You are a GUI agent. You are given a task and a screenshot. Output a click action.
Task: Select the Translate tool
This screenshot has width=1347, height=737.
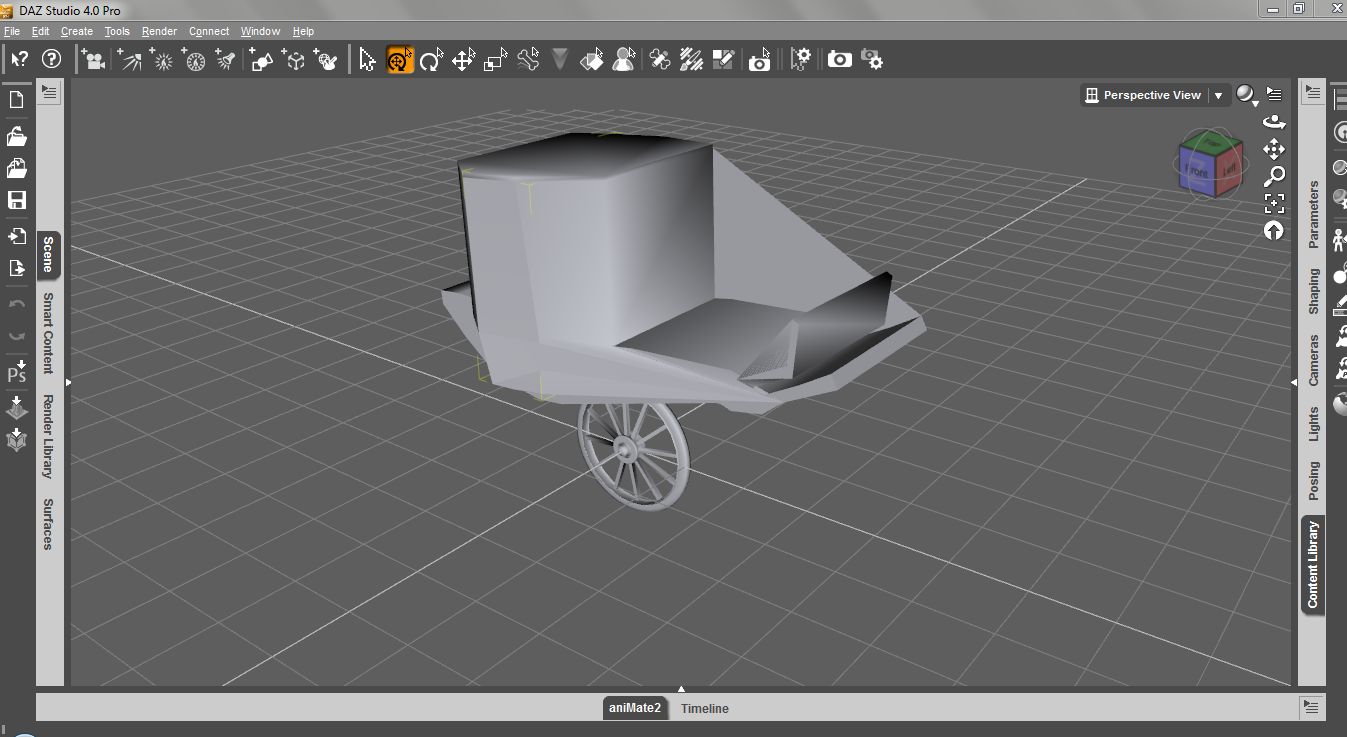tap(463, 60)
